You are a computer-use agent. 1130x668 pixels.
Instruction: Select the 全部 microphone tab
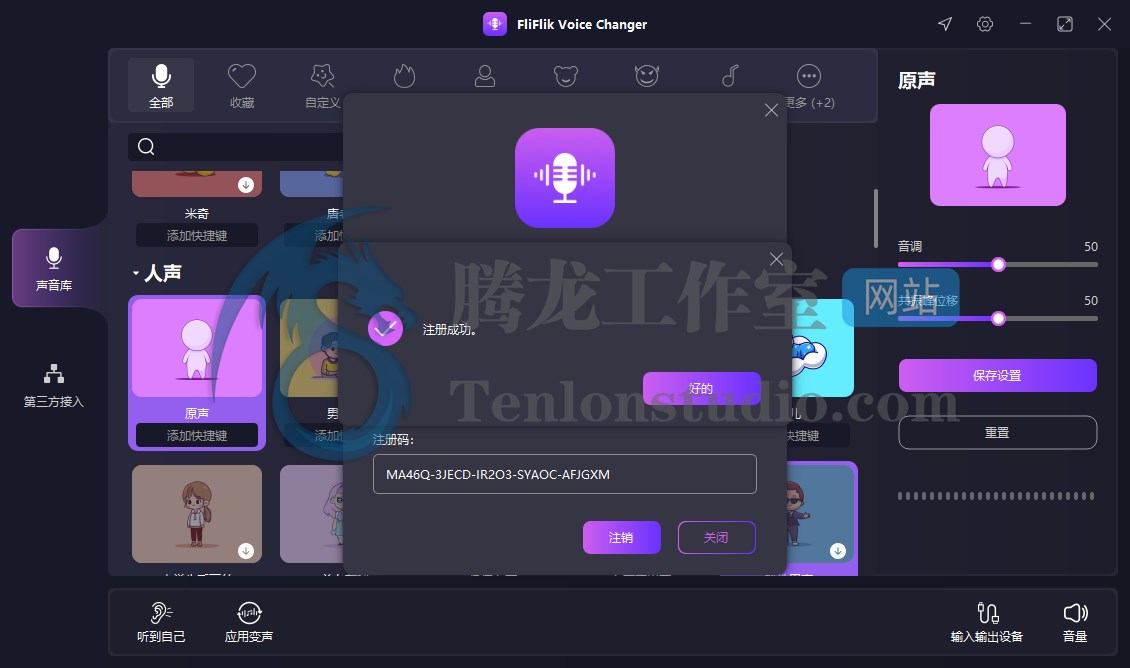click(x=161, y=85)
